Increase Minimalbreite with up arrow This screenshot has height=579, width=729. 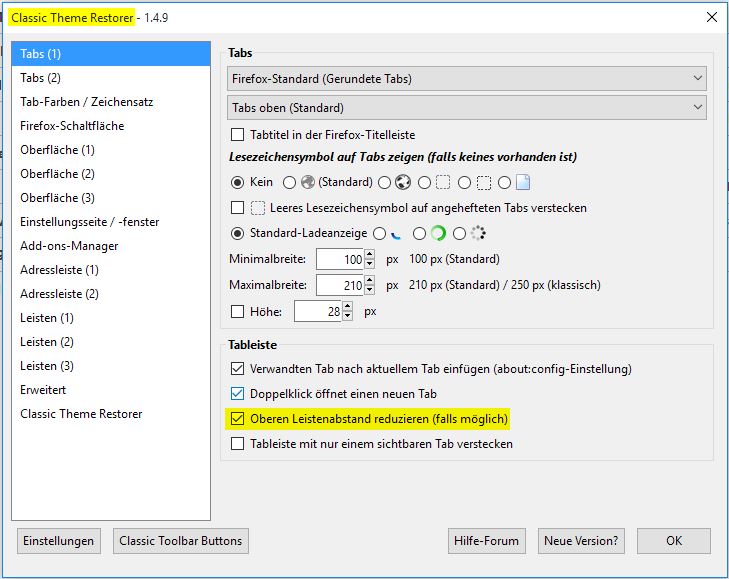coord(370,254)
